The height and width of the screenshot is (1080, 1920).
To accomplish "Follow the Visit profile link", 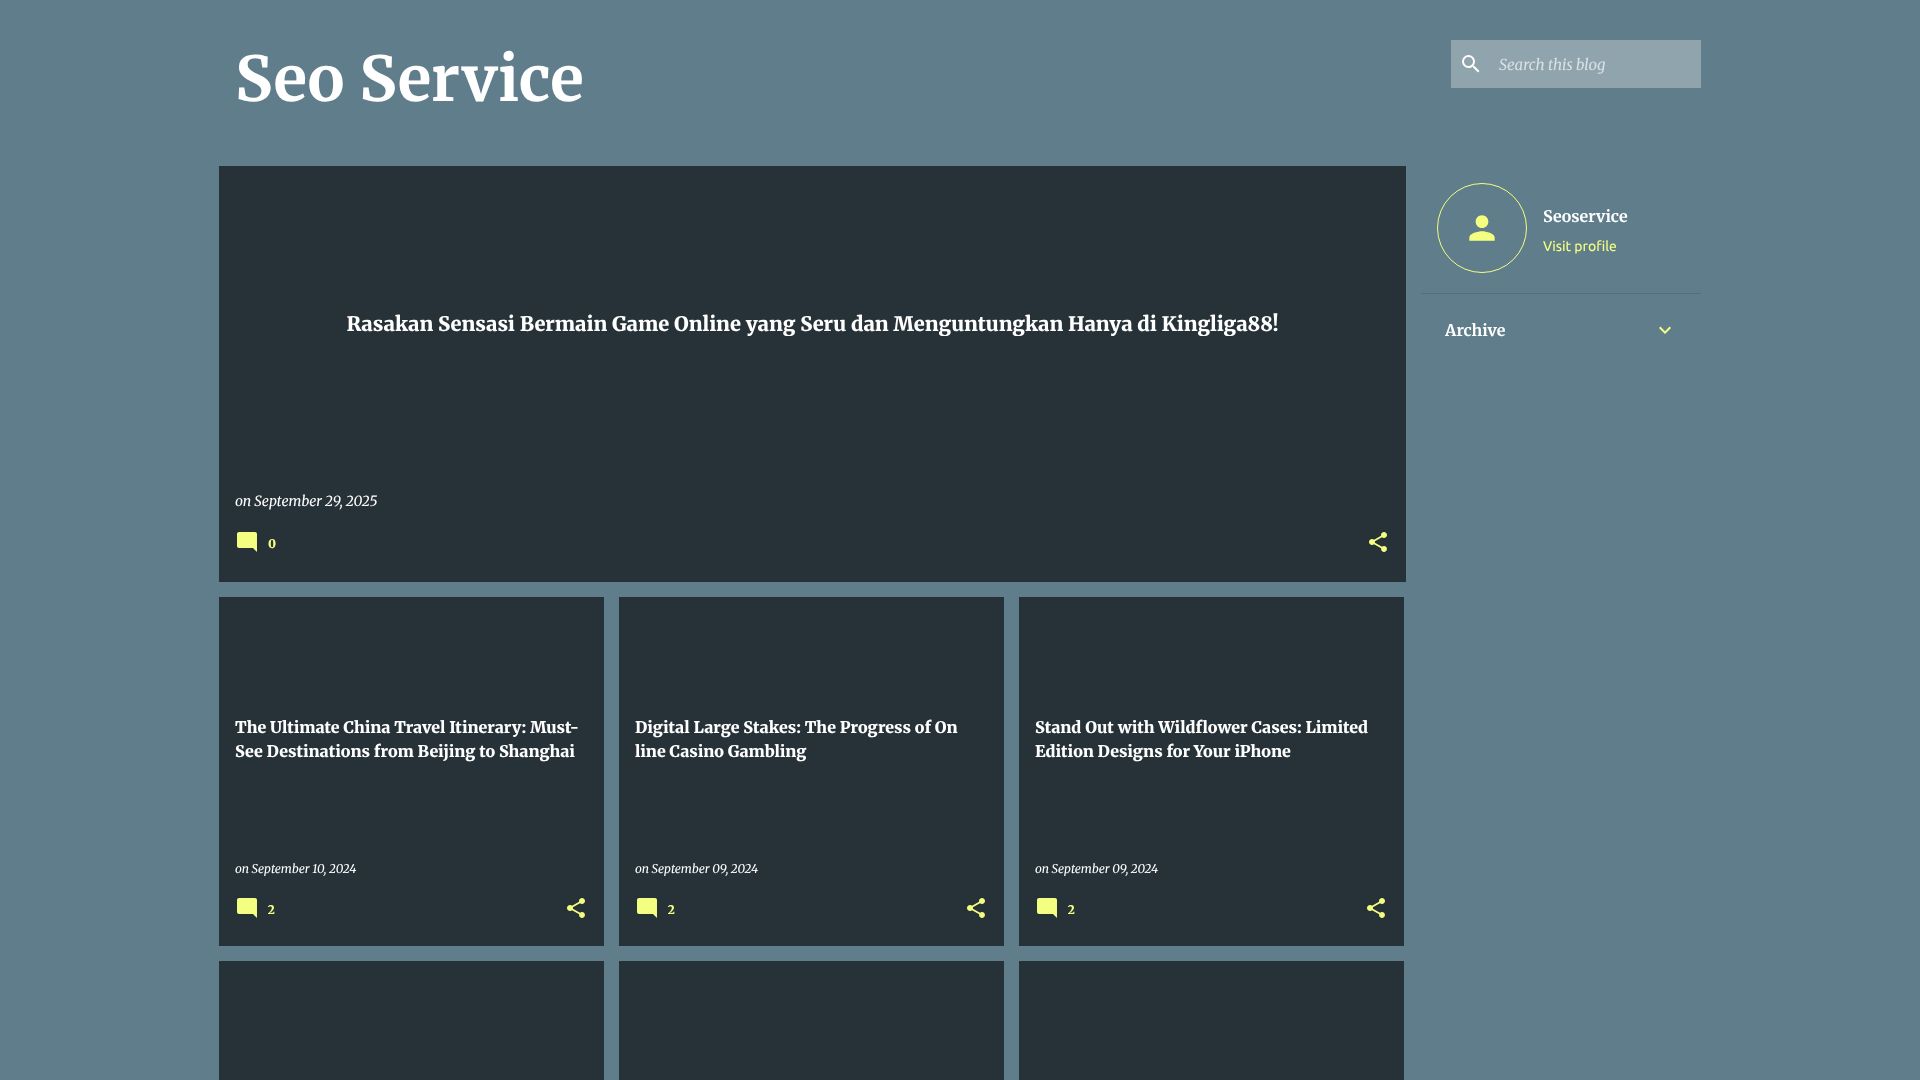I will point(1579,246).
